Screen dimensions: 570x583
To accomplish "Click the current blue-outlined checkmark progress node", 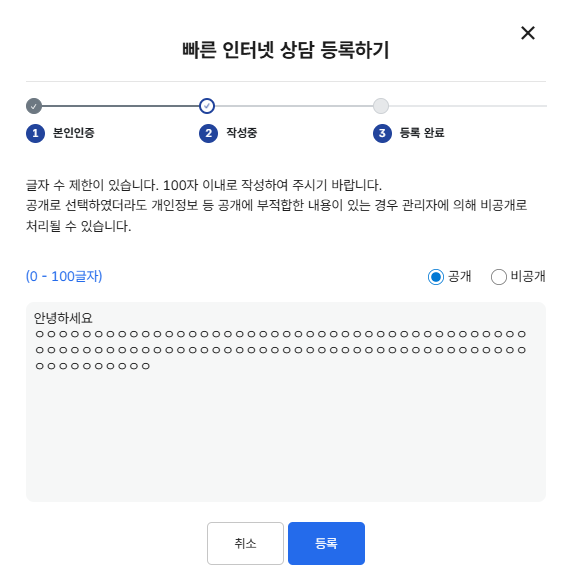I will tap(207, 106).
